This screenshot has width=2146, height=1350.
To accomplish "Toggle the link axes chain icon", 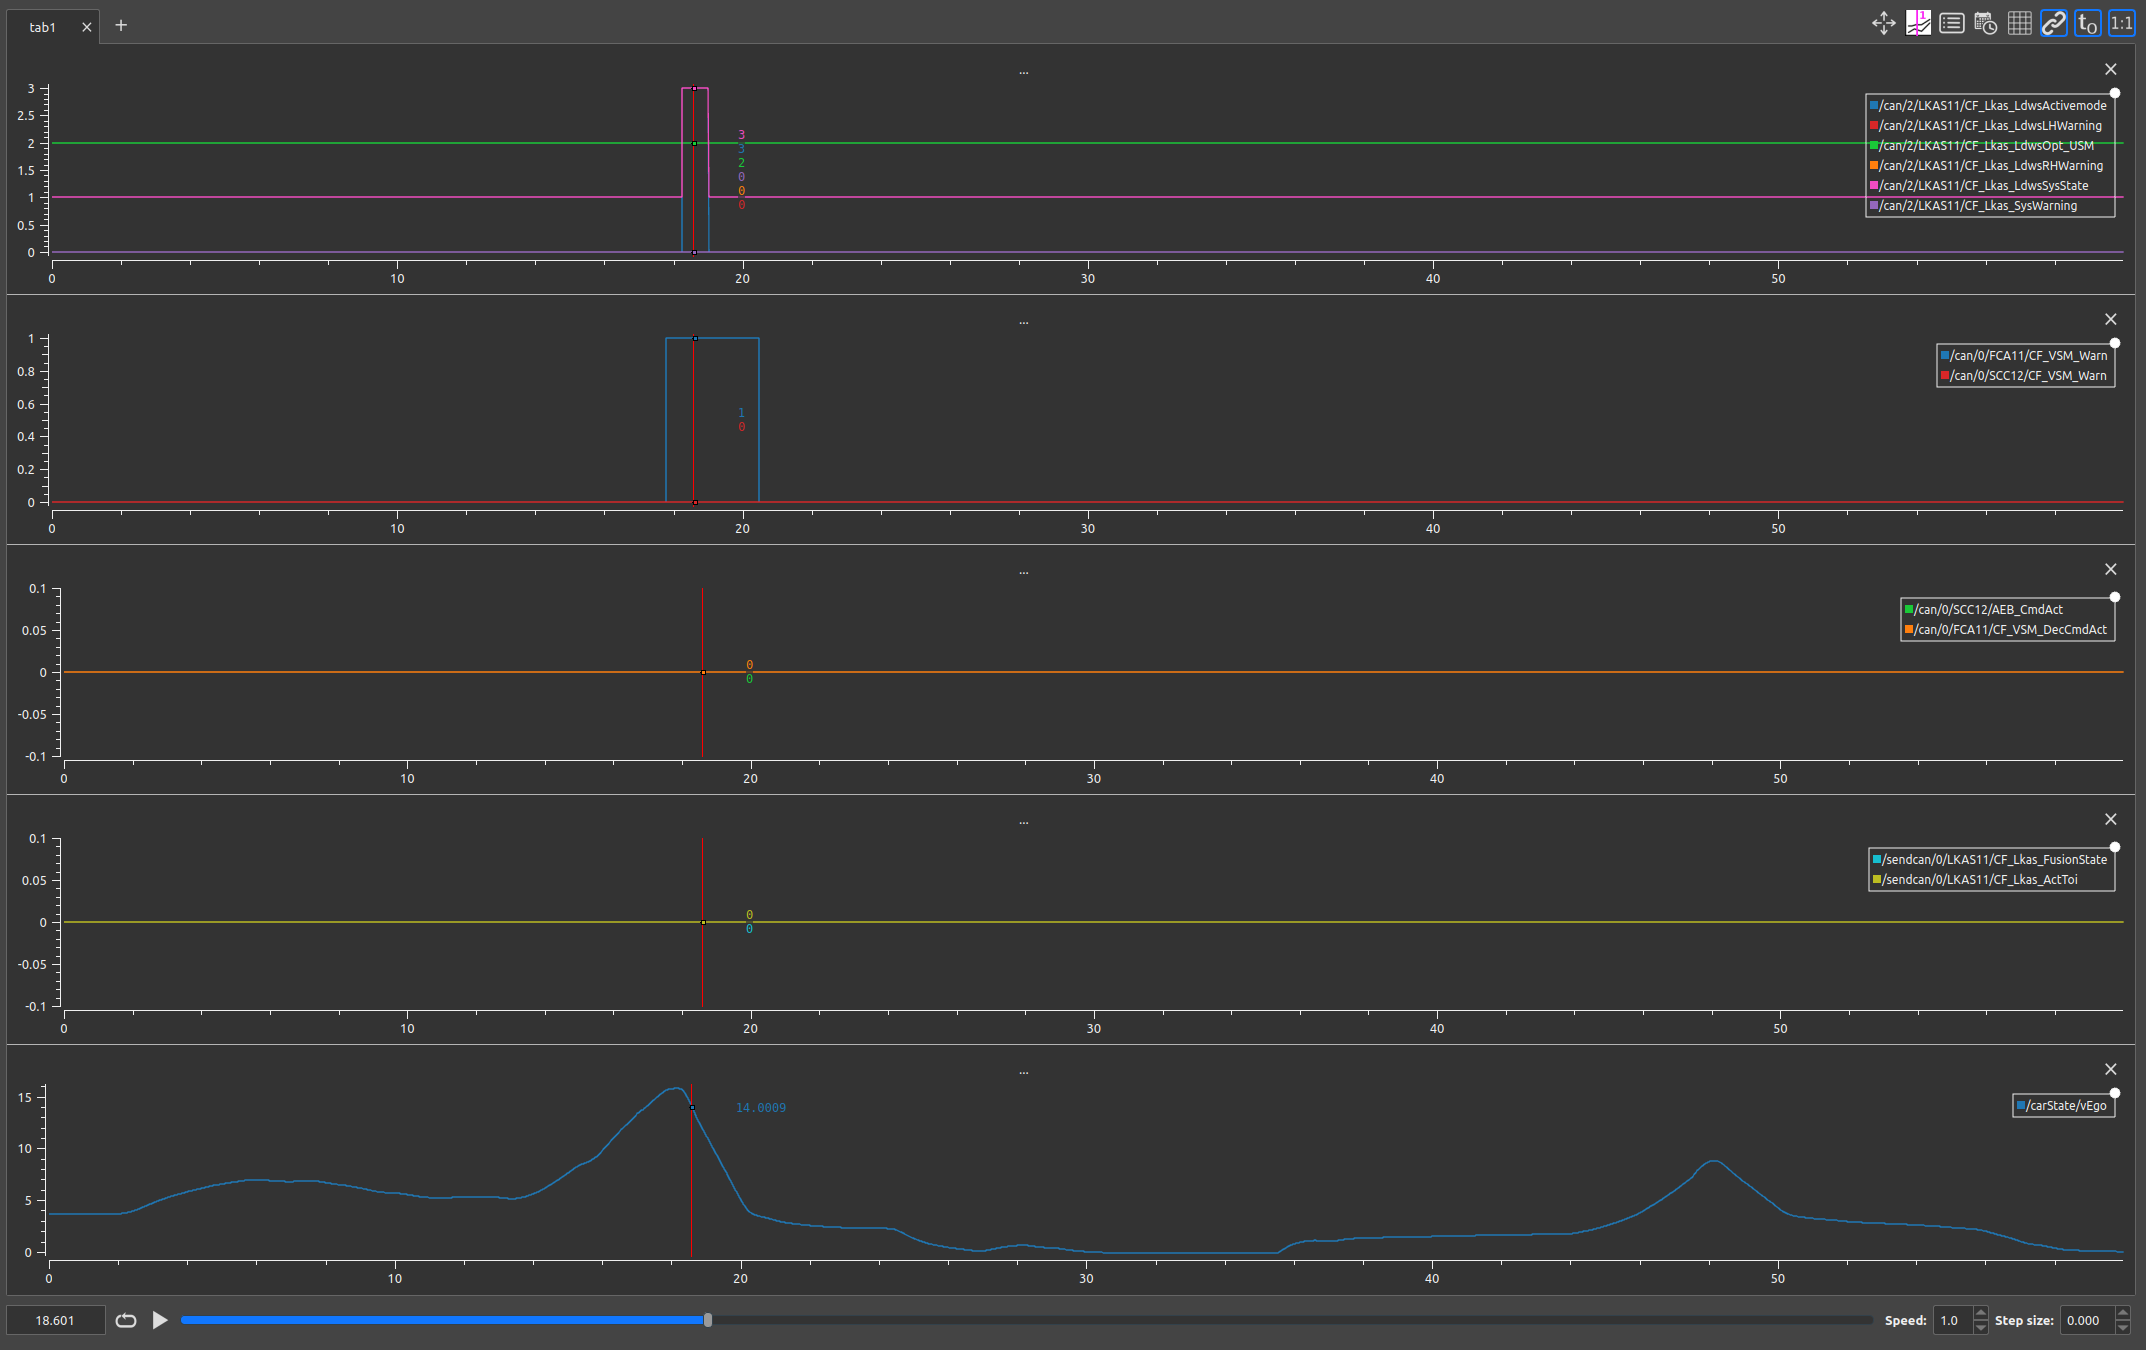I will click(x=2054, y=24).
